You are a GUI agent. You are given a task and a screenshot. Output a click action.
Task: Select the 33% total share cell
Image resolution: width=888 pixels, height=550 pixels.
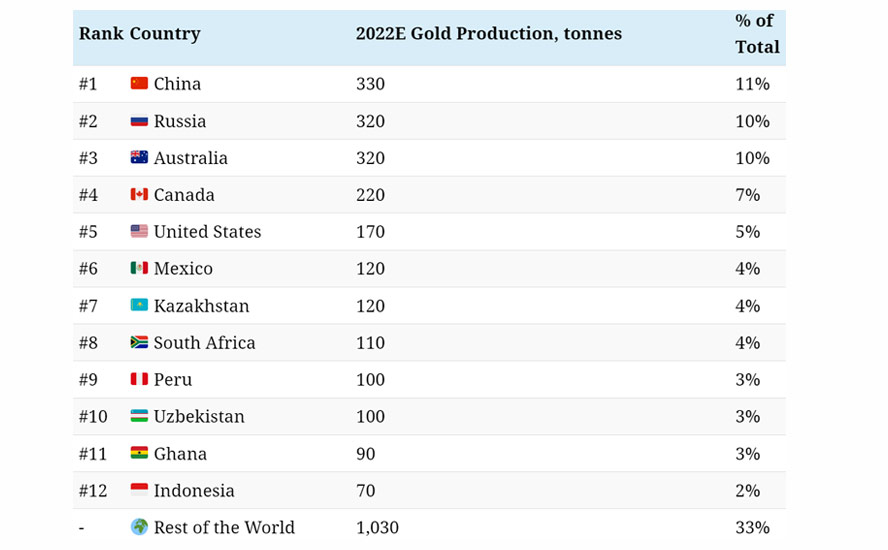pos(752,528)
